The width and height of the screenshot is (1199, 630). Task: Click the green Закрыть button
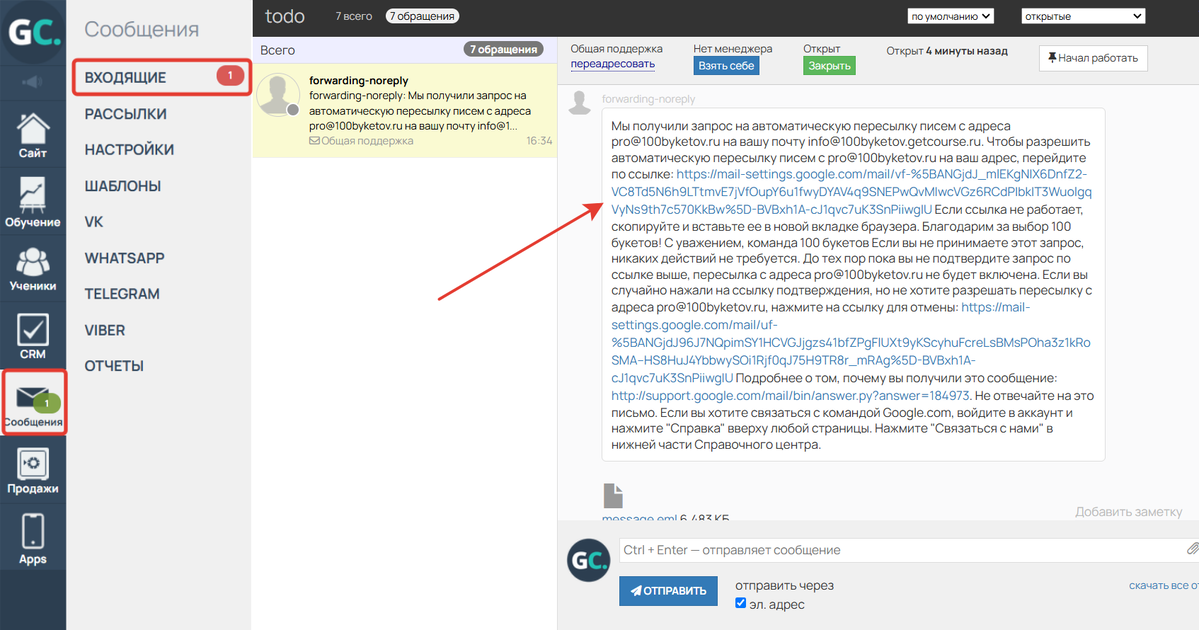[829, 66]
